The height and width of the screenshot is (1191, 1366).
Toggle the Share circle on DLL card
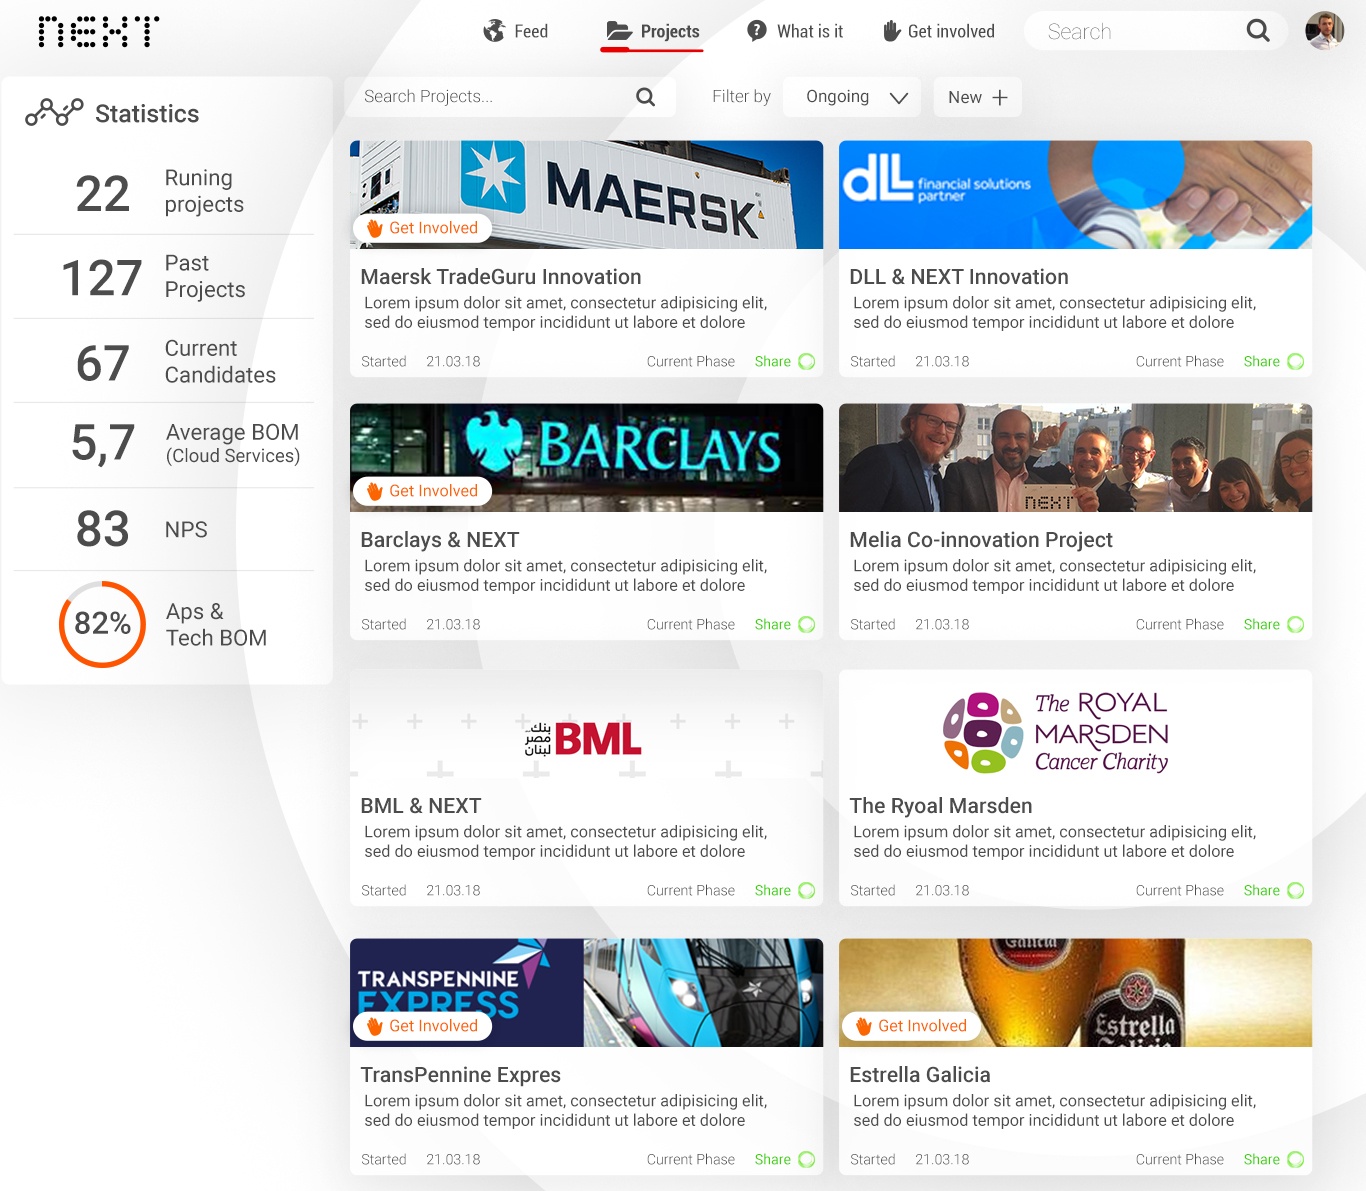tap(1296, 362)
